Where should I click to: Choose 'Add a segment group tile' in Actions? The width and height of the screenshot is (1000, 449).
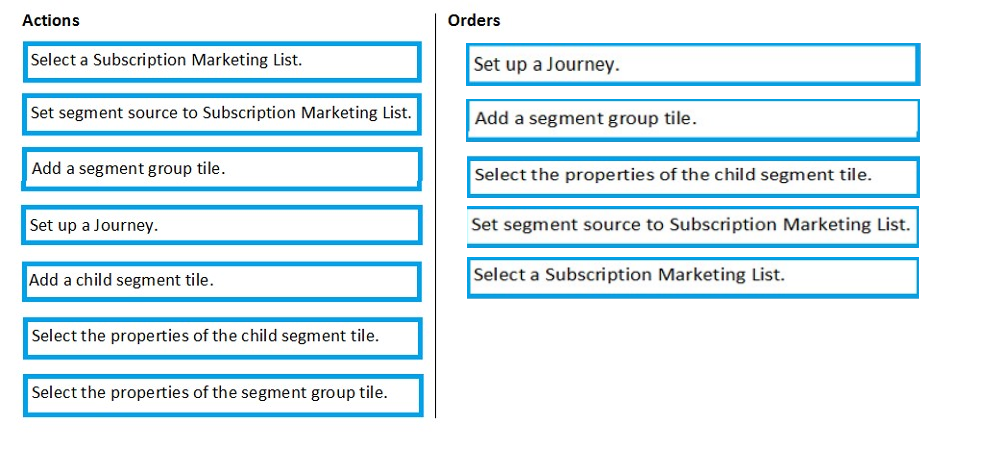[x=221, y=169]
